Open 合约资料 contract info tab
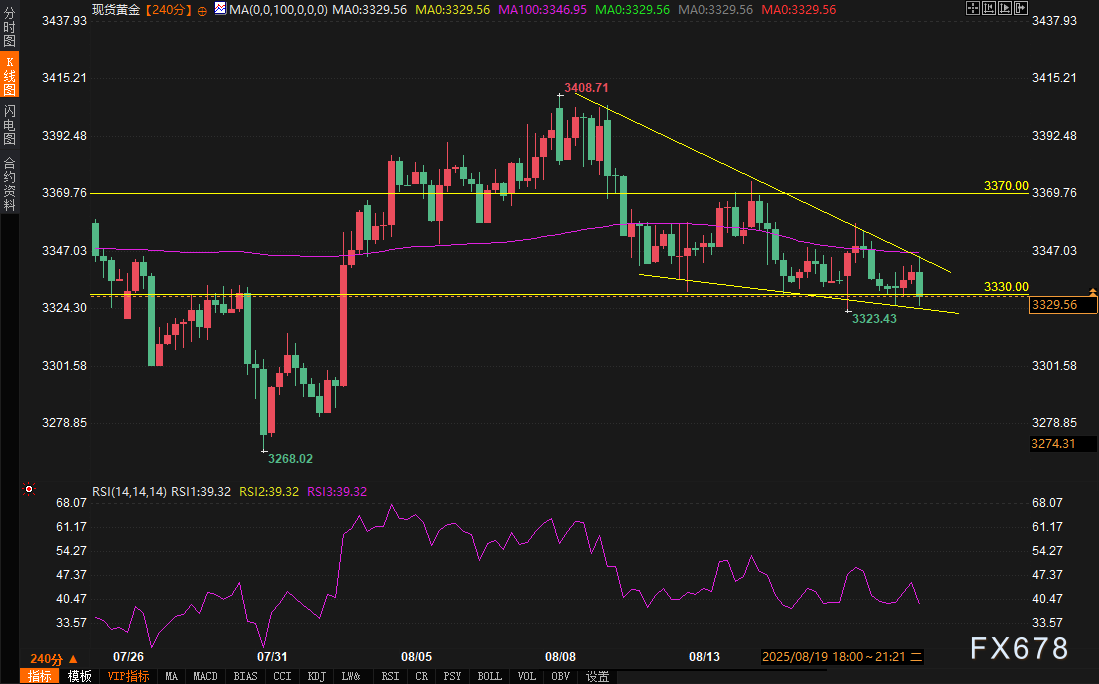 (x=9, y=183)
